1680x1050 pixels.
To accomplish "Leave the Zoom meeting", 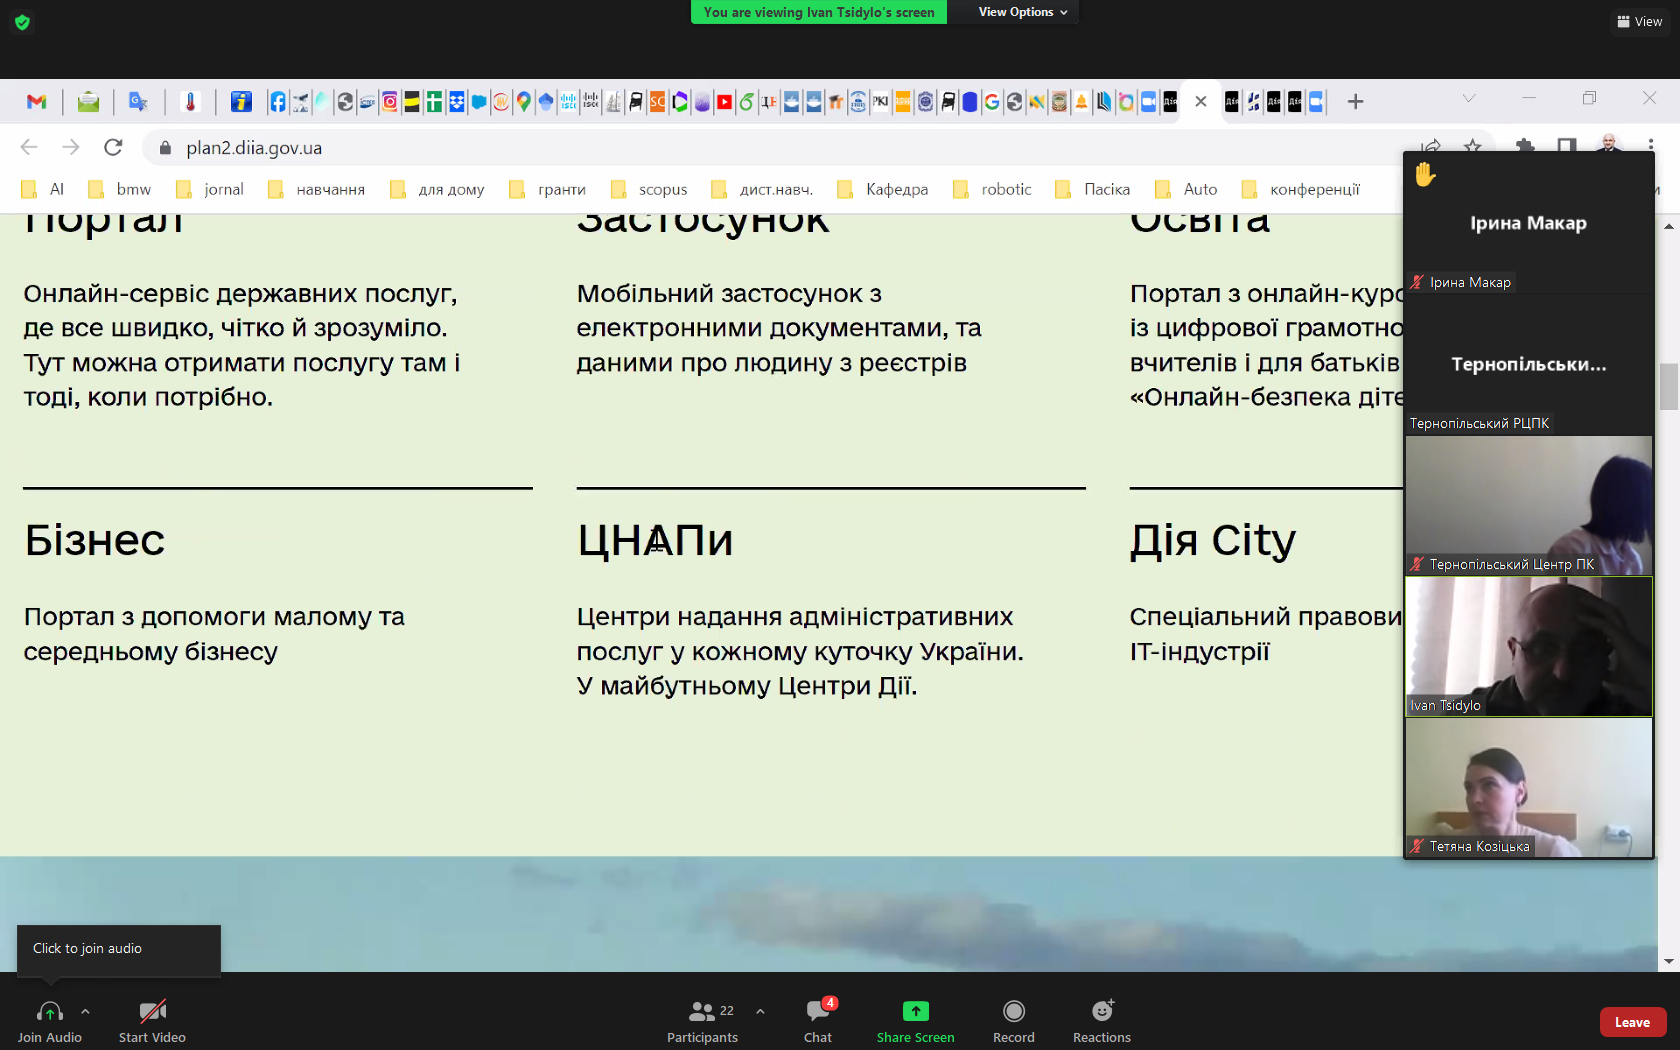I will [x=1633, y=1022].
